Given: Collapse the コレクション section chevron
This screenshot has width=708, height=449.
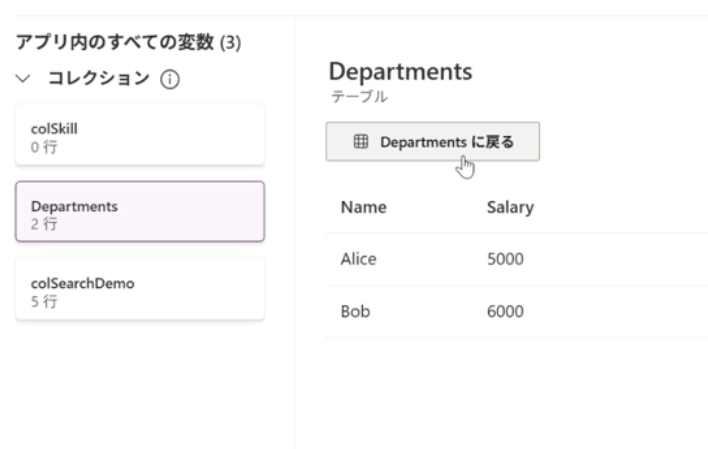Looking at the screenshot, I should (24, 79).
